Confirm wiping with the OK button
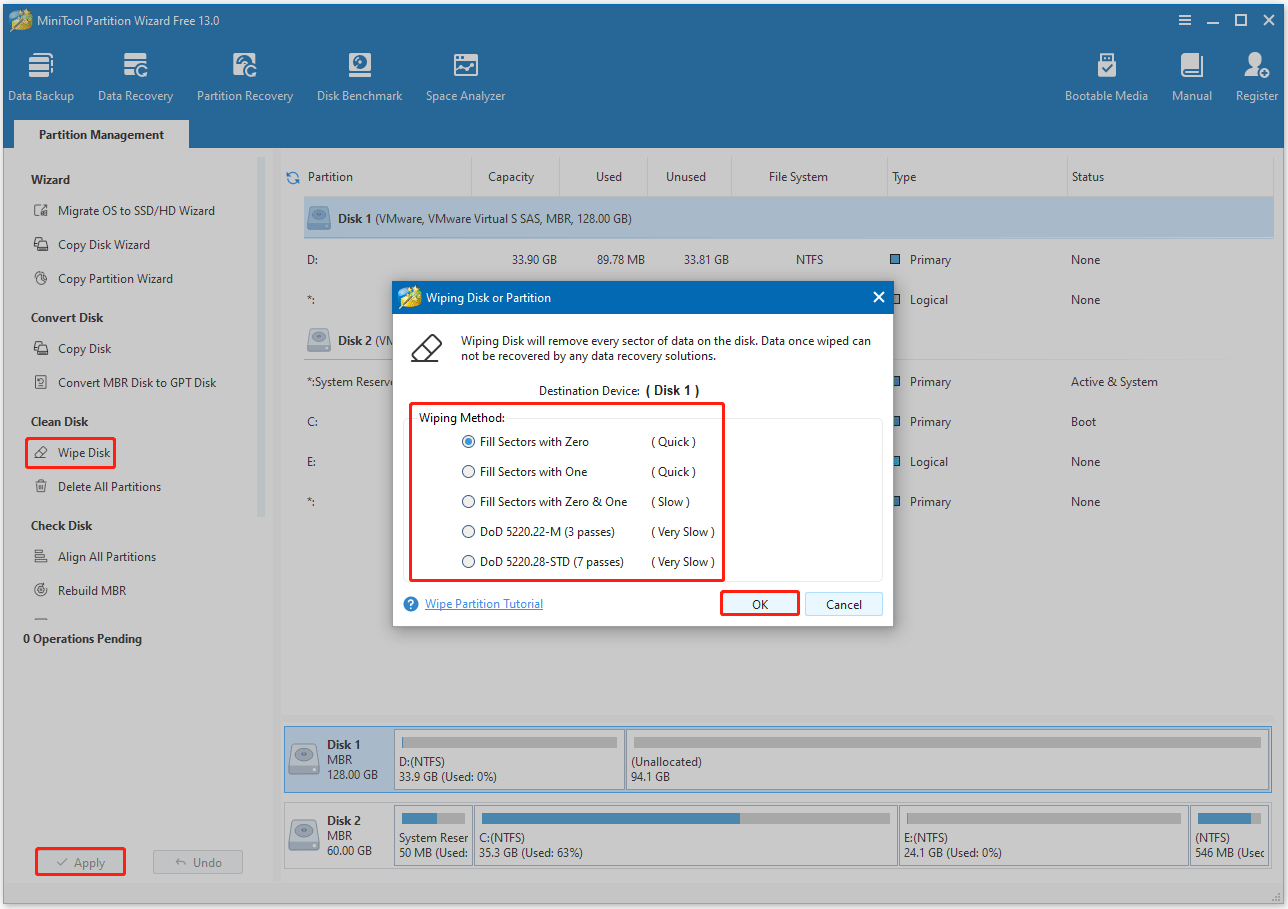Viewport: 1288px width, 909px height. [759, 603]
